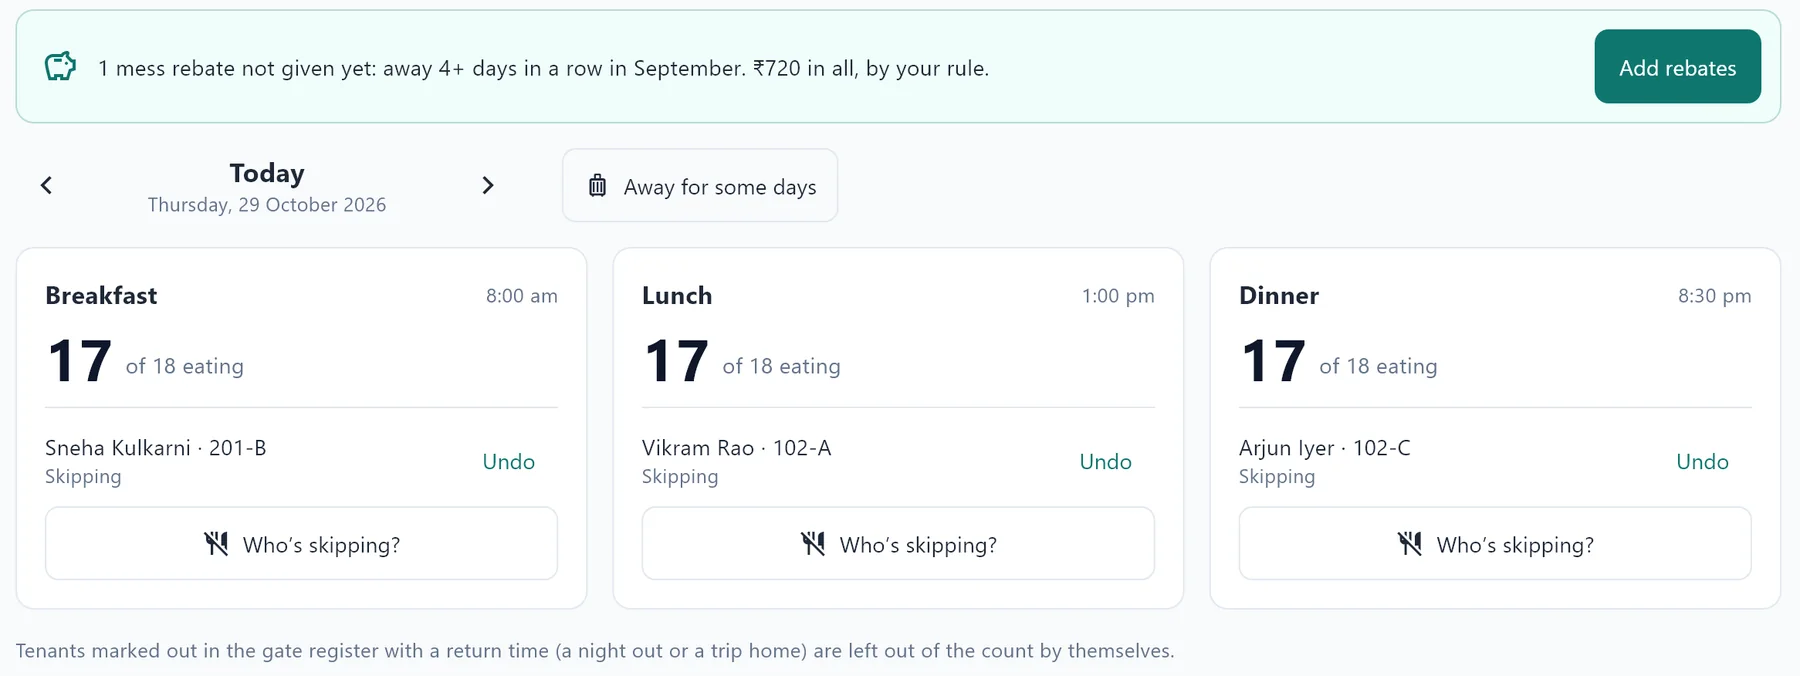Click the luggage icon for away days

(x=597, y=186)
